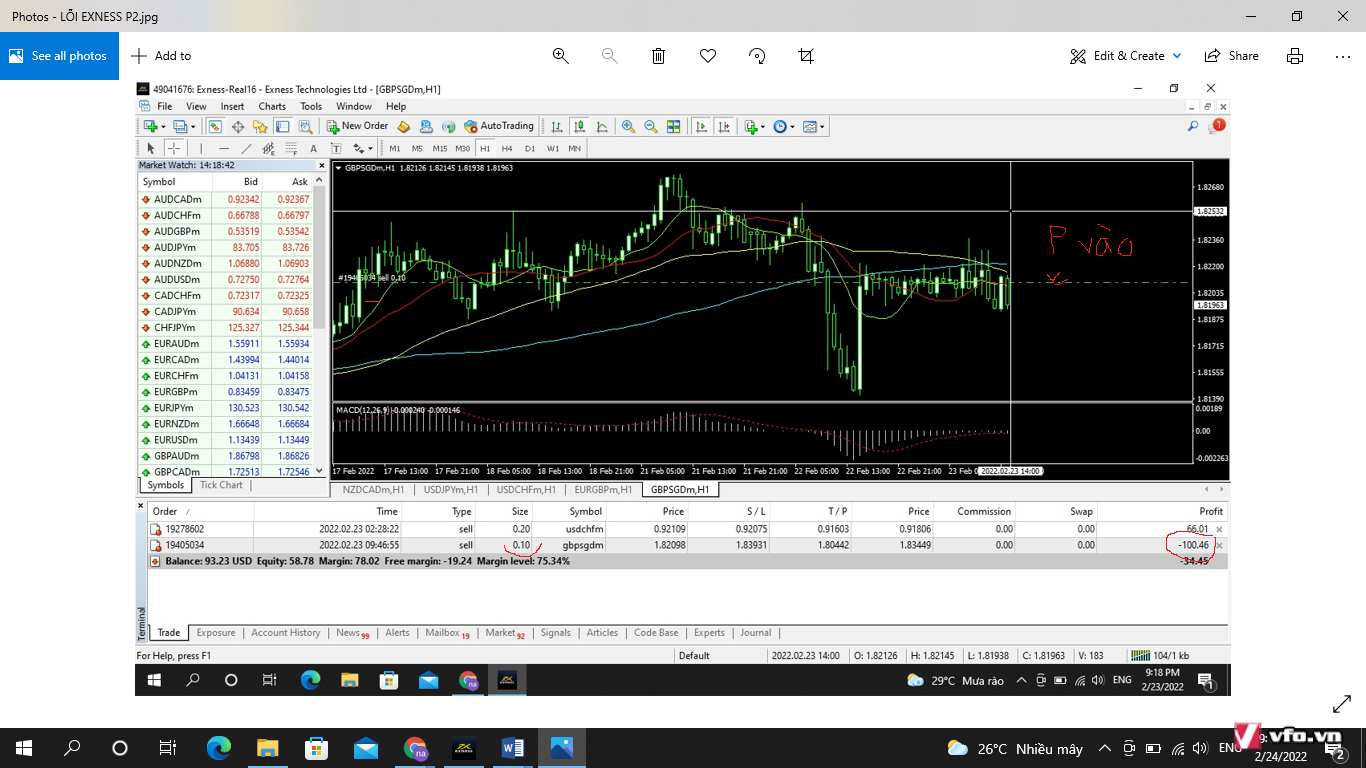The height and width of the screenshot is (768, 1366).
Task: Tile chart windows with the grid icon
Action: click(673, 127)
